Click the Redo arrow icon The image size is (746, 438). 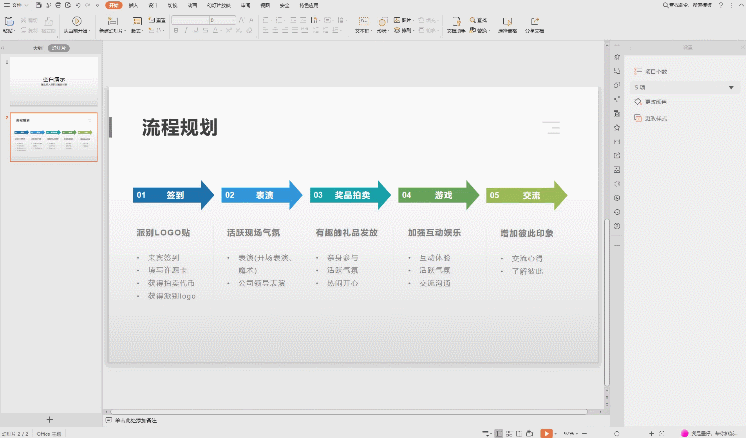(x=88, y=5)
